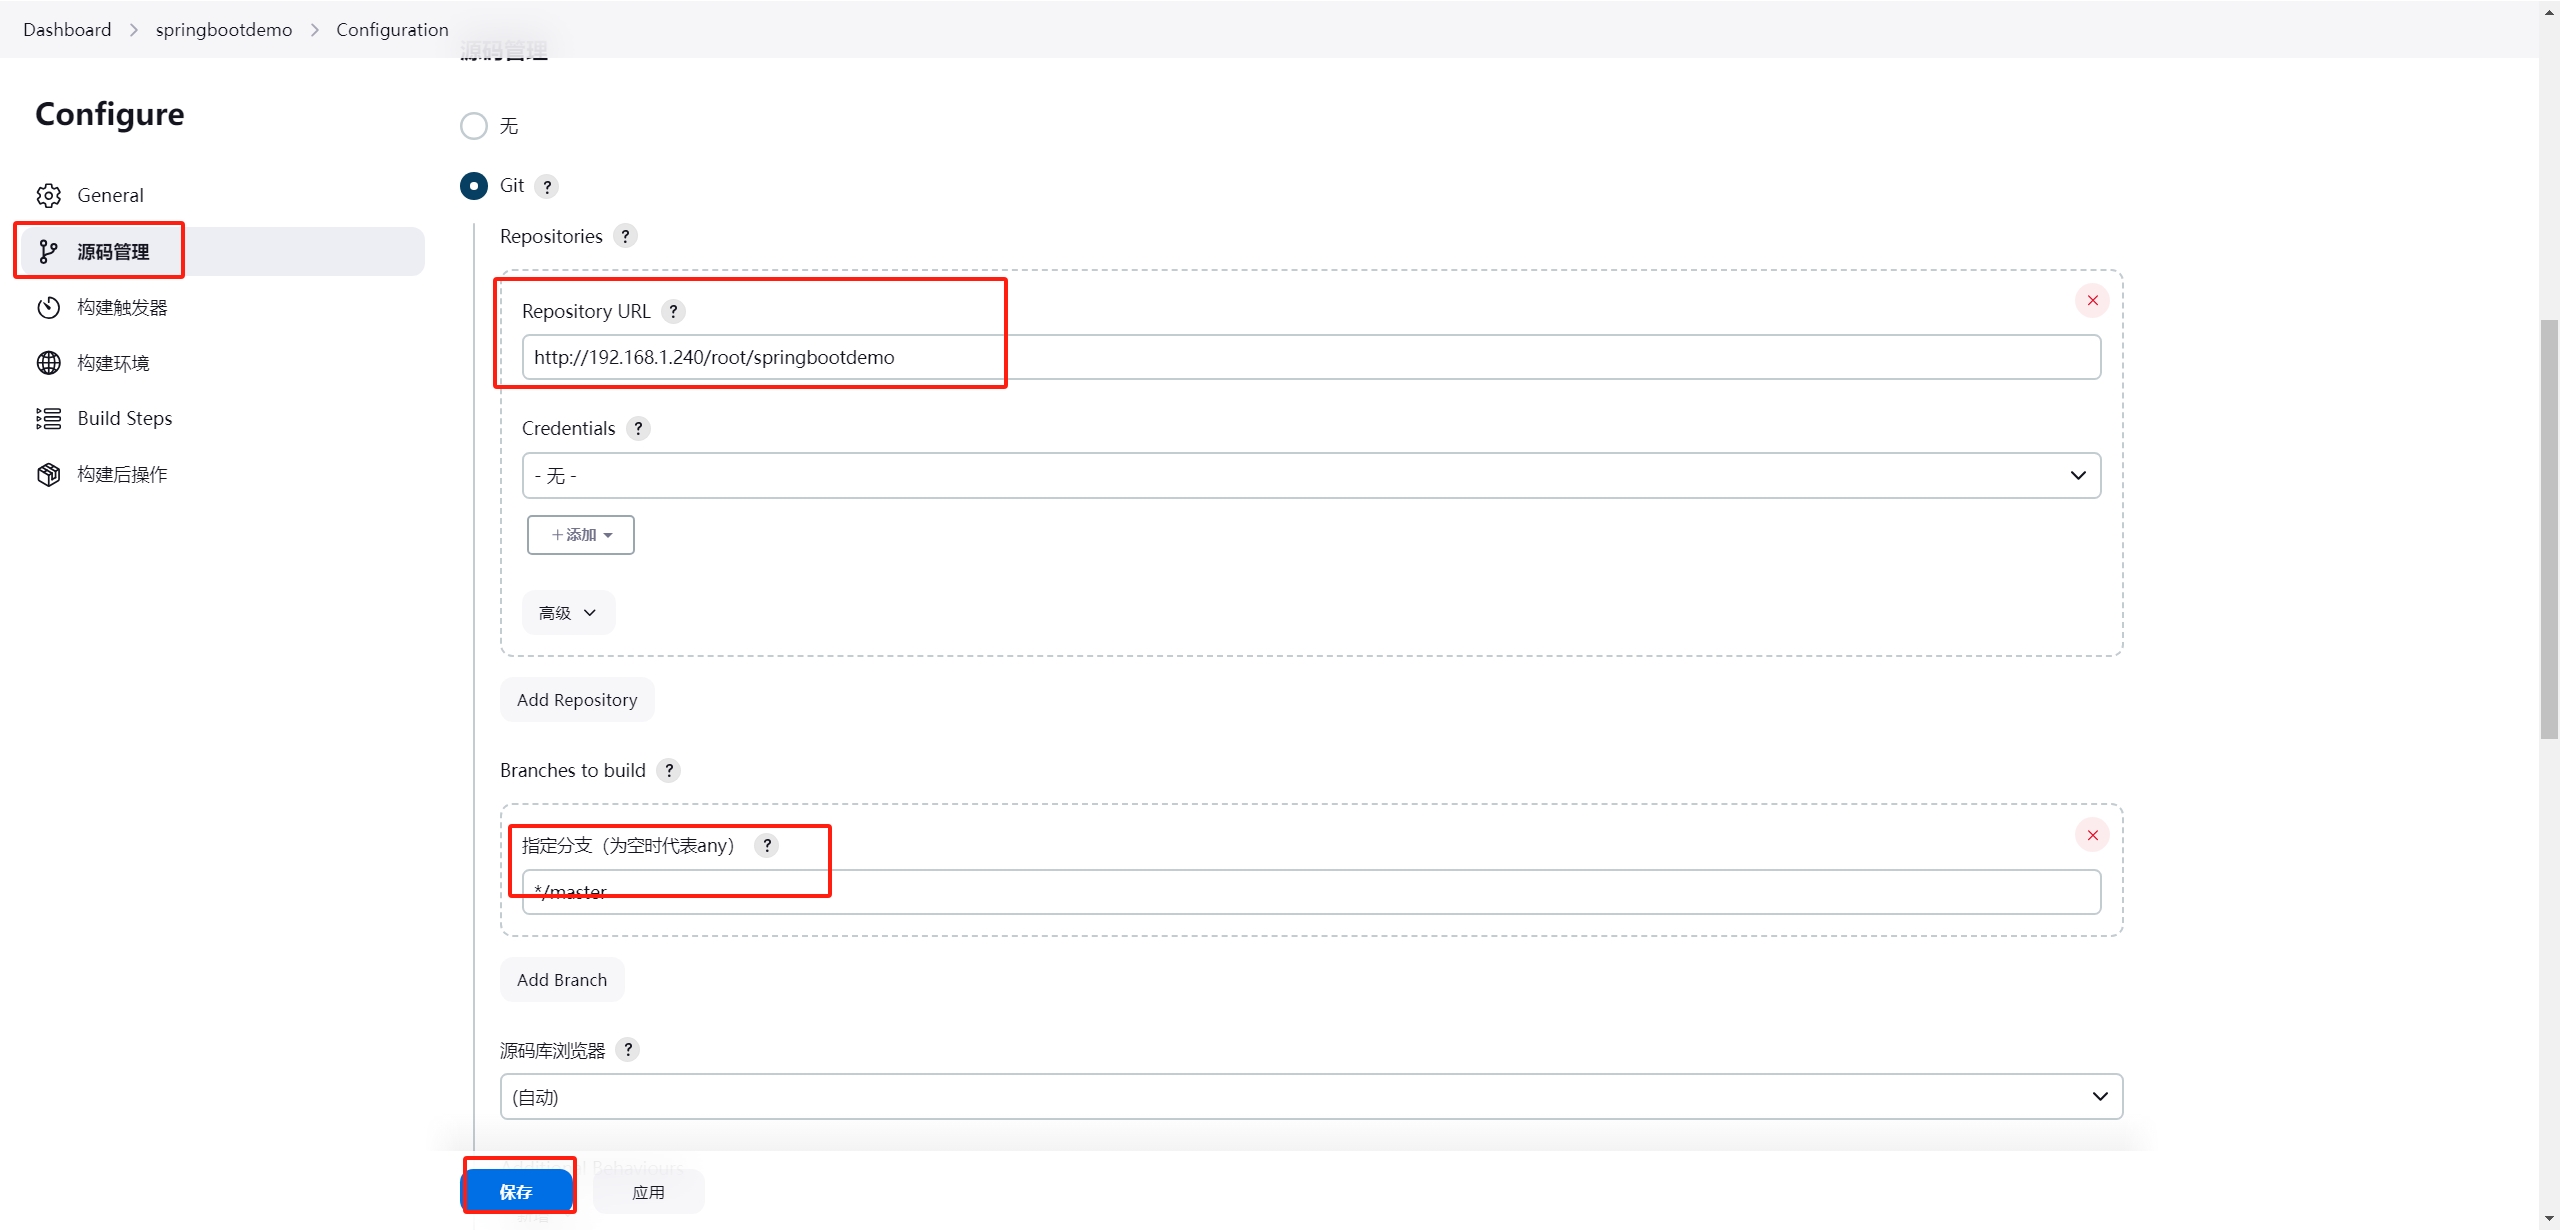The image size is (2560, 1230).
Task: Click the General settings icon
Action: pos(47,194)
